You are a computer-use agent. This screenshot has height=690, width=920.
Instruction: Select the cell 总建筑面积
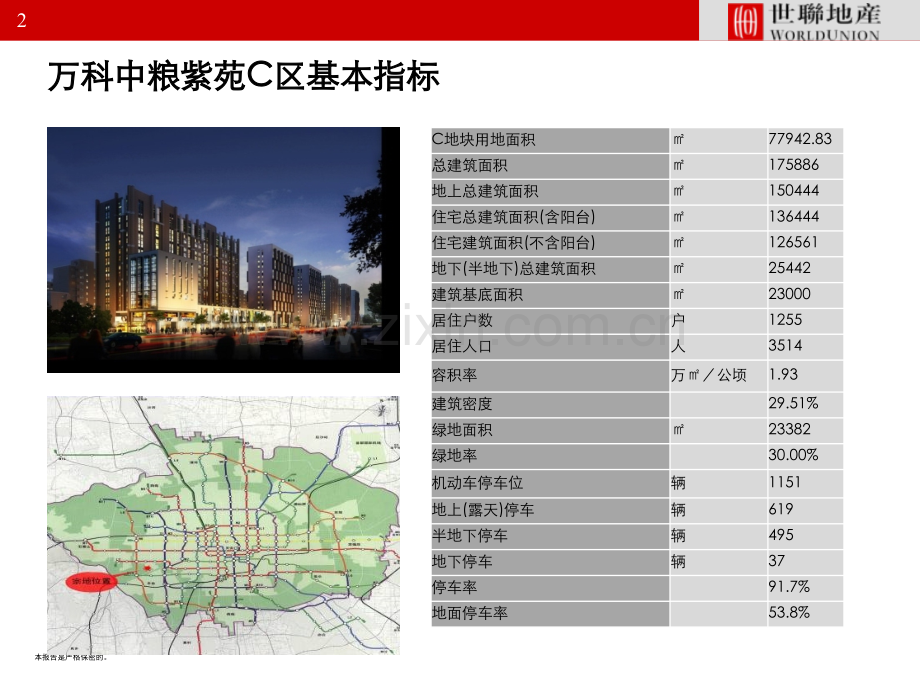[550, 165]
